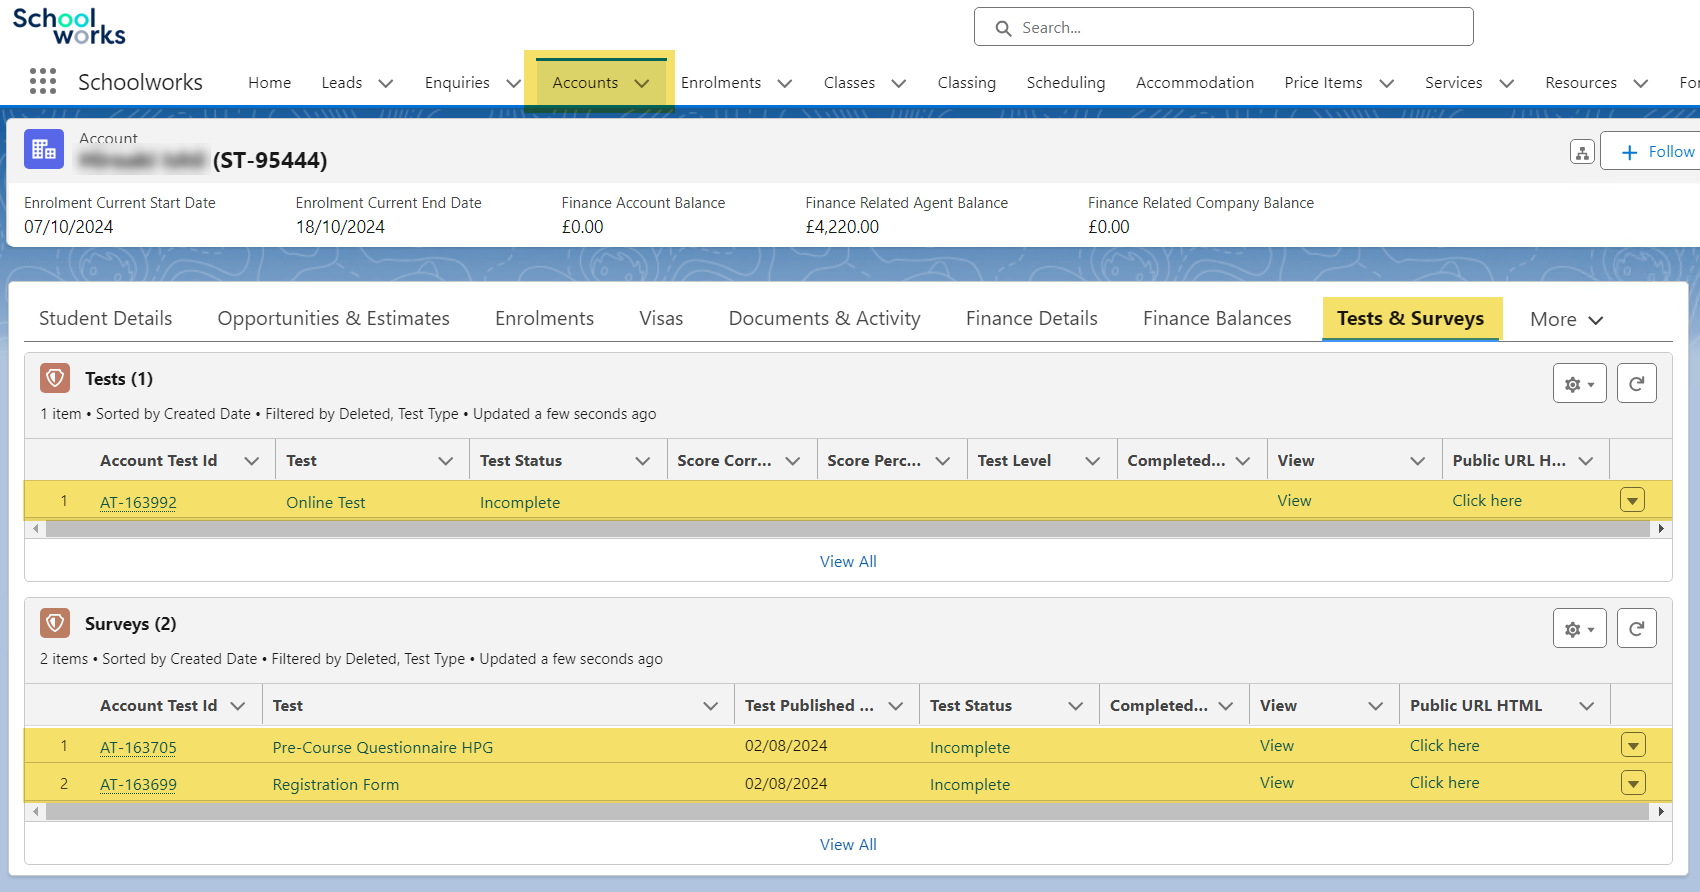
Task: Expand the Enrolments nav chevron
Action: pyautogui.click(x=785, y=83)
